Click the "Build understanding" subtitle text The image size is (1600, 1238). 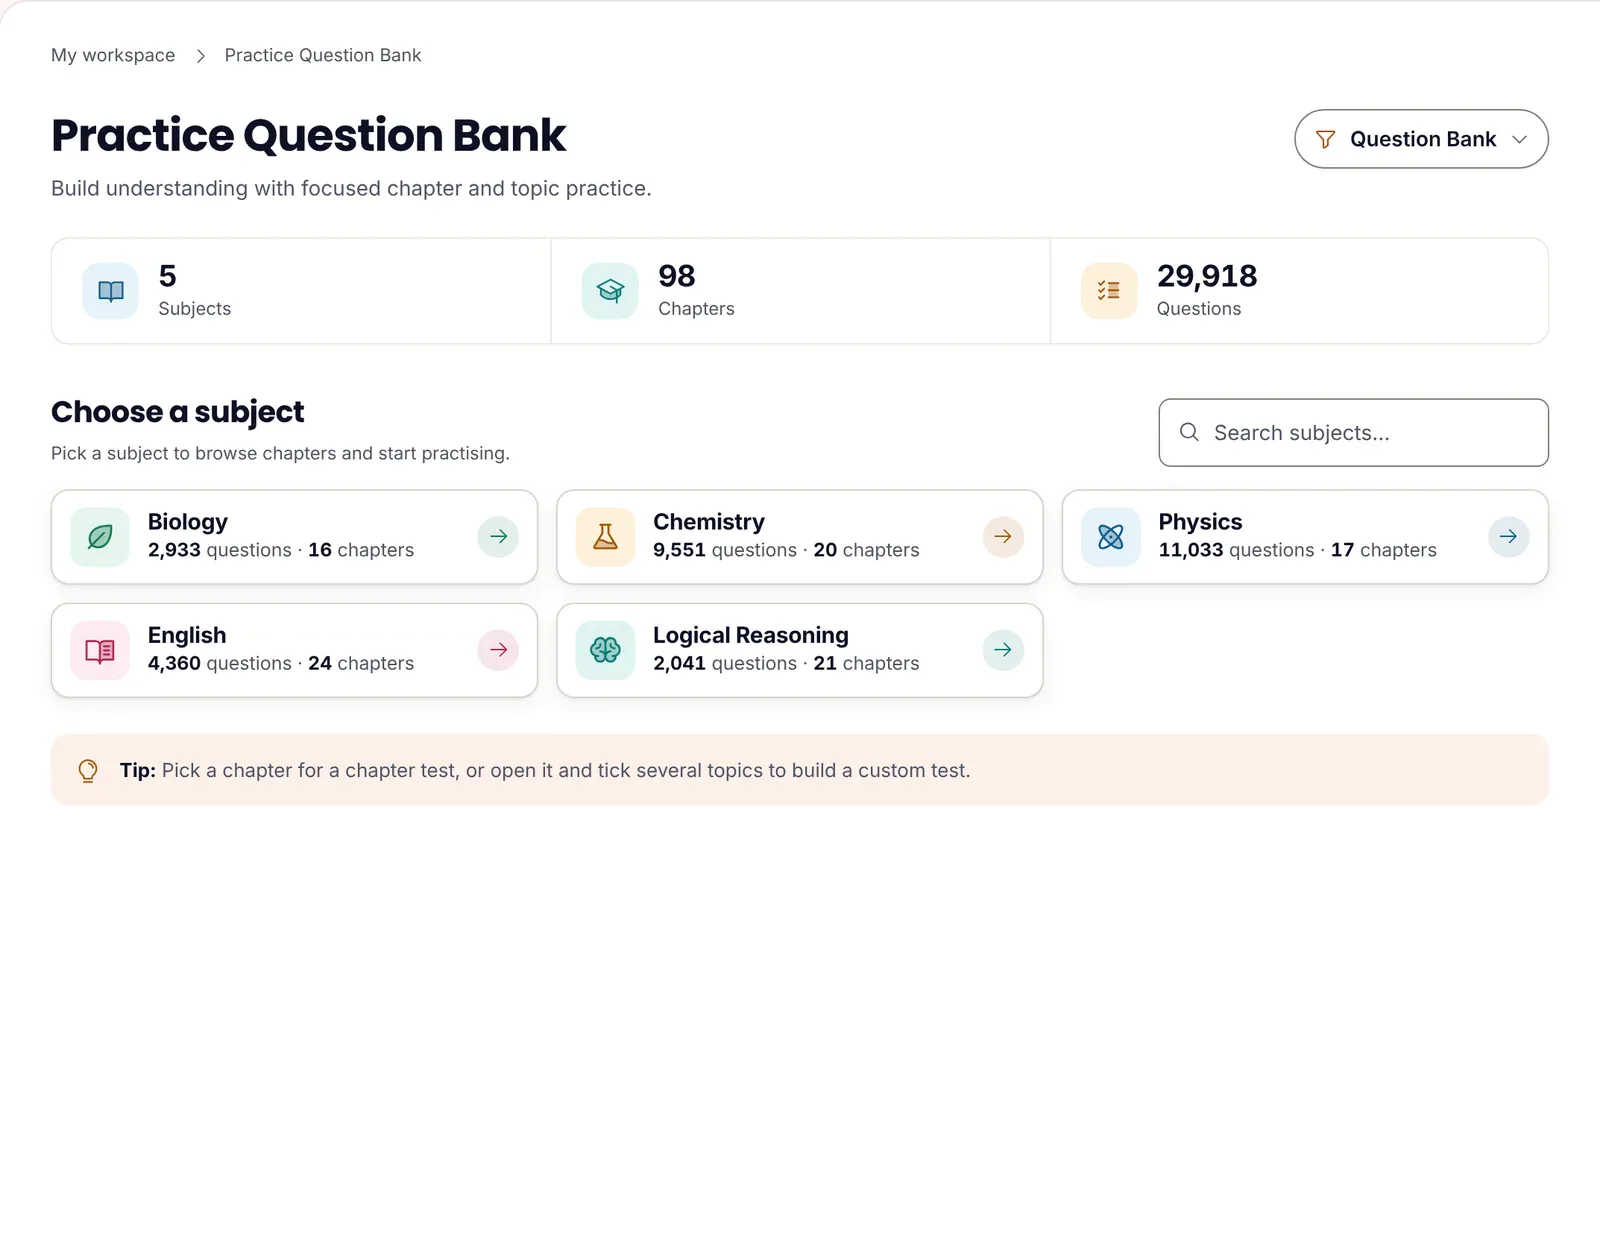tap(351, 188)
